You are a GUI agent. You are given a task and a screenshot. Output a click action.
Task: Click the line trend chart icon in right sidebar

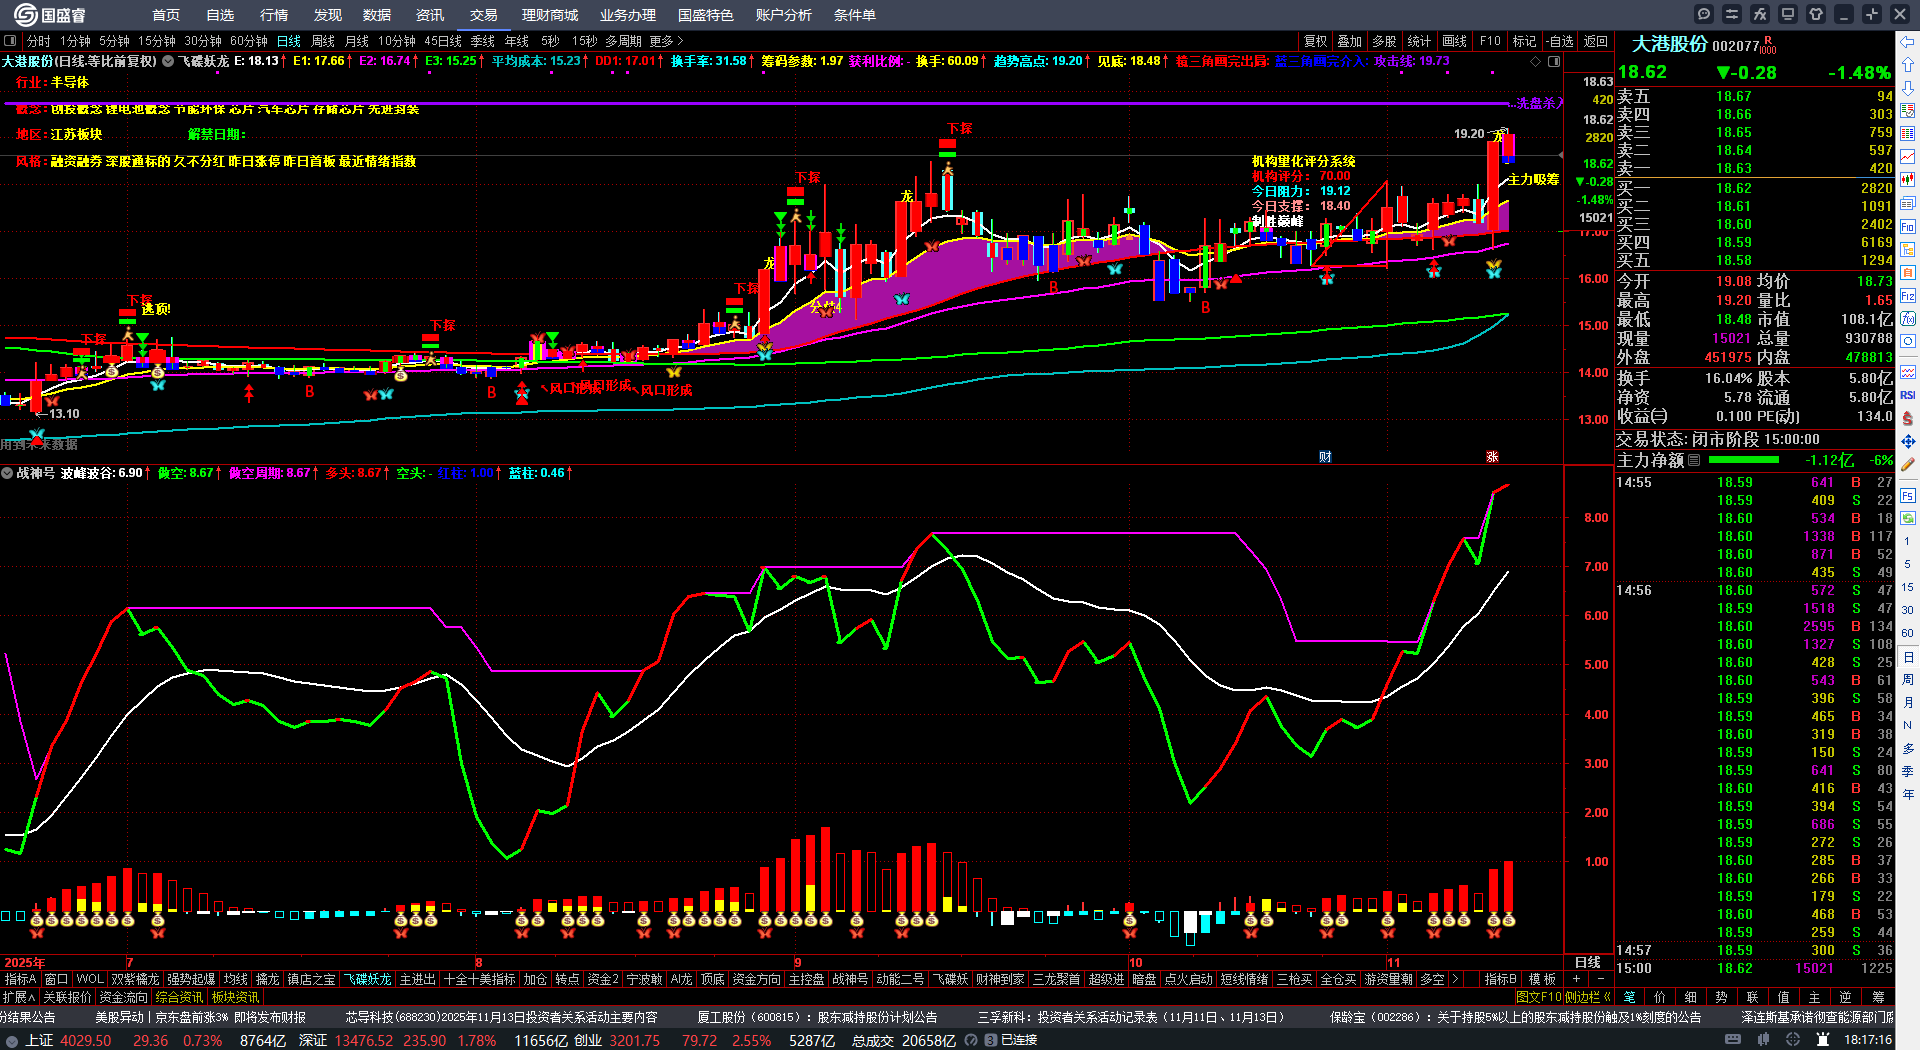point(1908,156)
